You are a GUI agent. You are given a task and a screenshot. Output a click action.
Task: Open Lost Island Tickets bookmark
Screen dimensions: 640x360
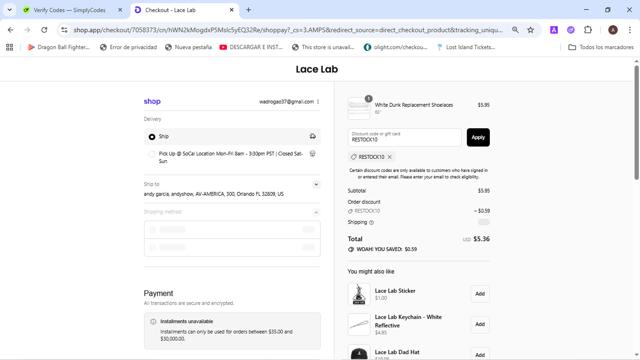466,47
